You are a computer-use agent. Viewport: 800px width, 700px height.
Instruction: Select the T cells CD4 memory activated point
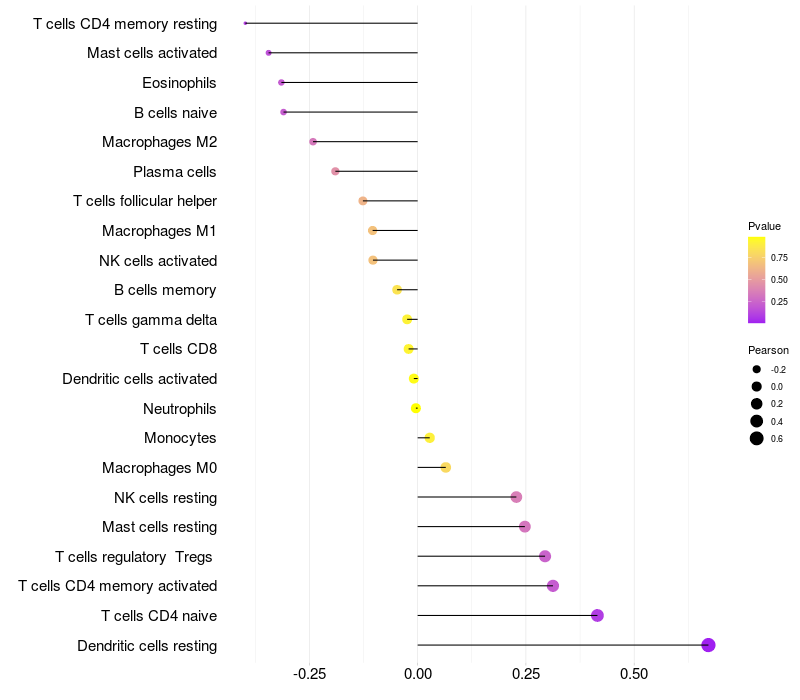tap(553, 586)
